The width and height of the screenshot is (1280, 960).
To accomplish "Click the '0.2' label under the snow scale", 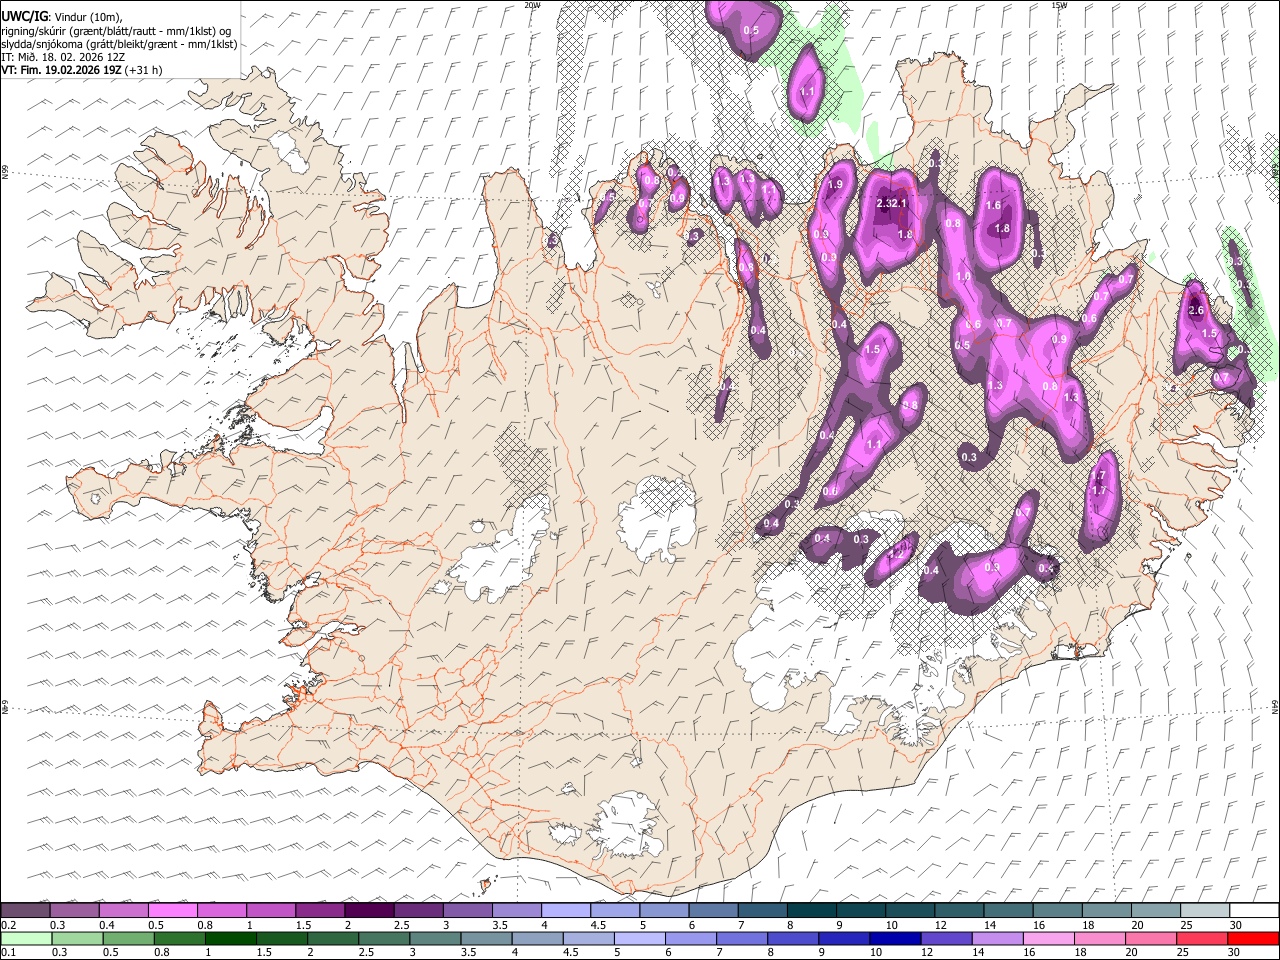I will (x=9, y=925).
